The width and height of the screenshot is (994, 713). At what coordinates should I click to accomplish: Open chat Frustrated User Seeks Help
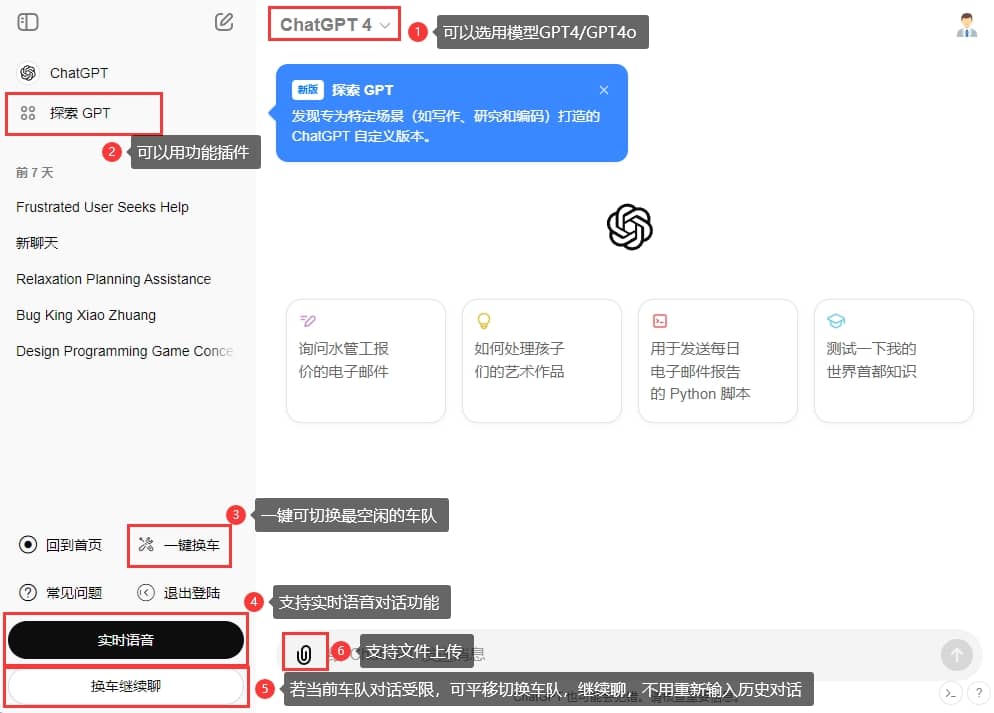(103, 207)
